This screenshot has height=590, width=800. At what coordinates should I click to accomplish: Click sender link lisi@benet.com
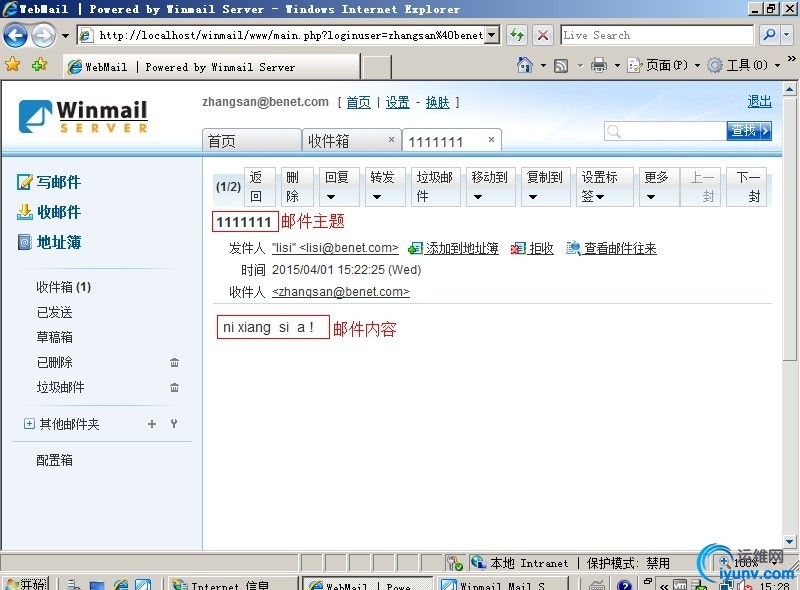coord(335,248)
